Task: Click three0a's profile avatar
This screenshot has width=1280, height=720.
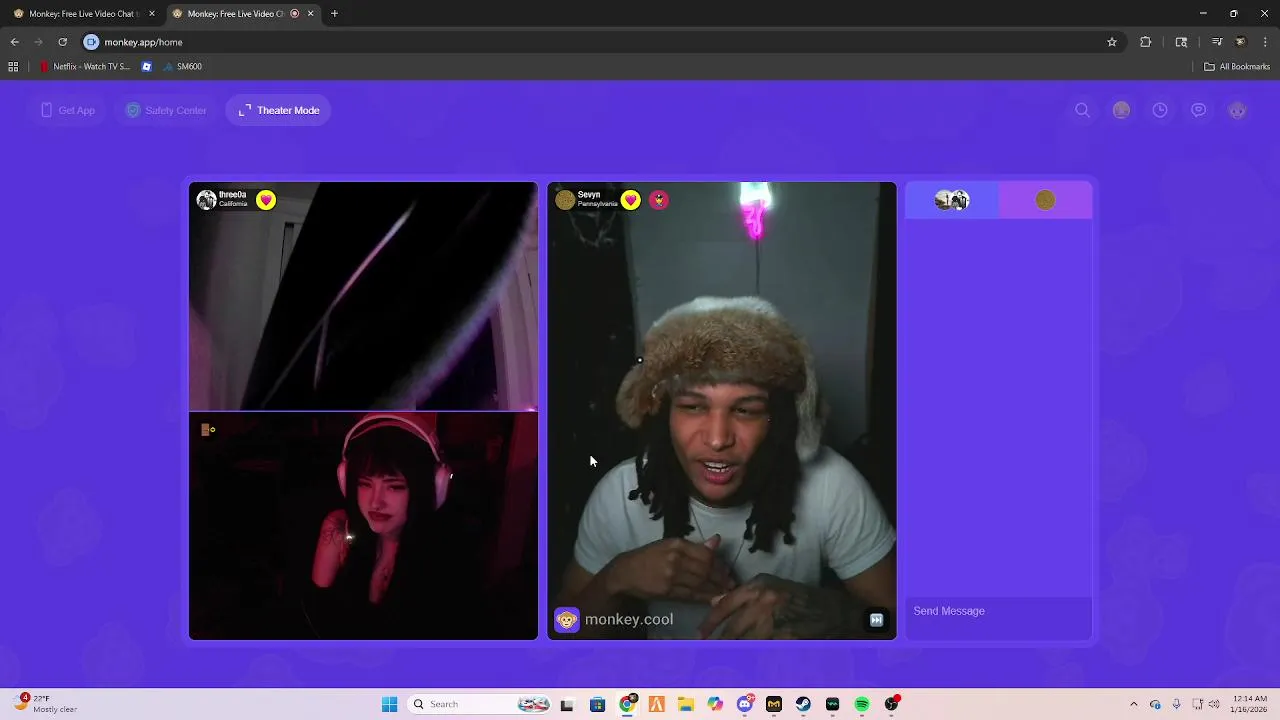Action: pos(206,200)
